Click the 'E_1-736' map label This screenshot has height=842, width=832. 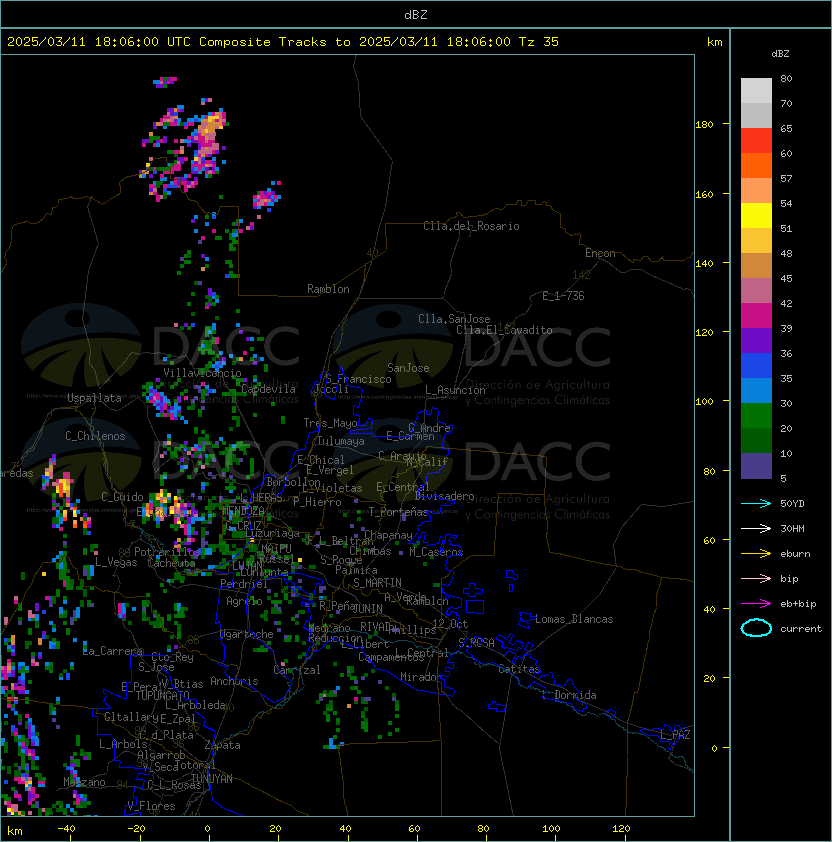pos(563,296)
